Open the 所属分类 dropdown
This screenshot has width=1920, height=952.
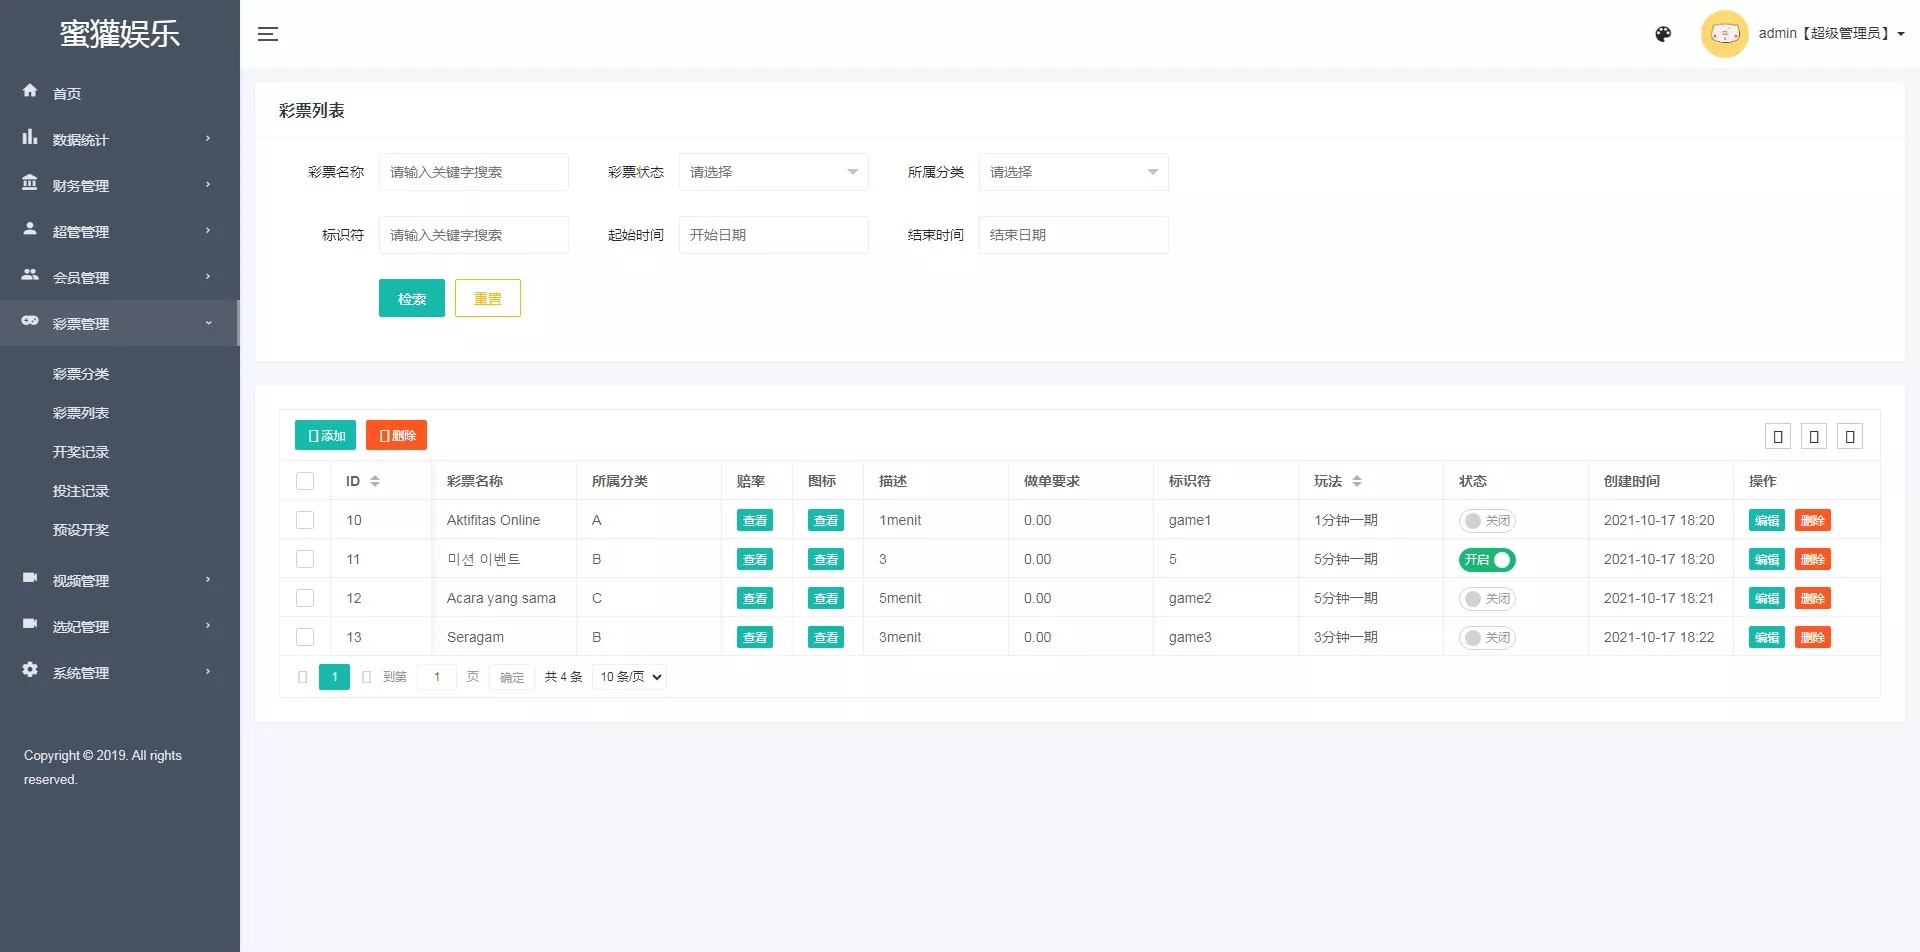point(1073,172)
